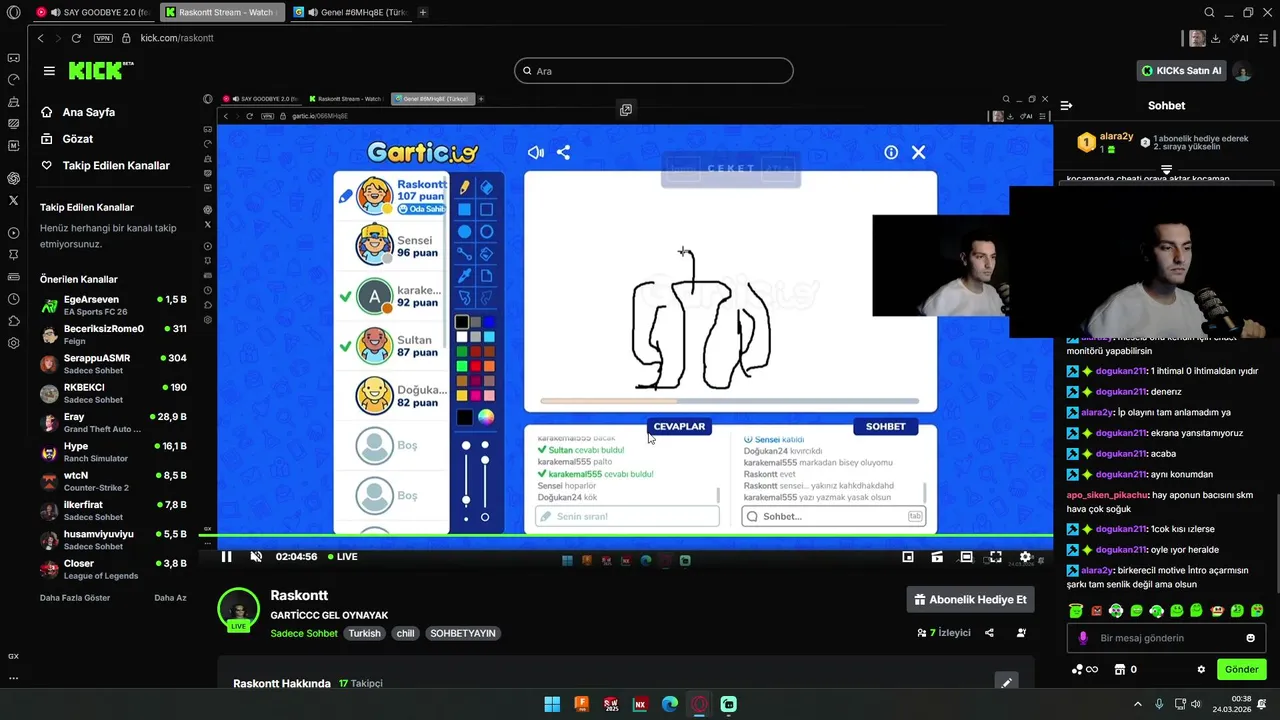Click the kick.com/raskontt address bar

coord(177,38)
